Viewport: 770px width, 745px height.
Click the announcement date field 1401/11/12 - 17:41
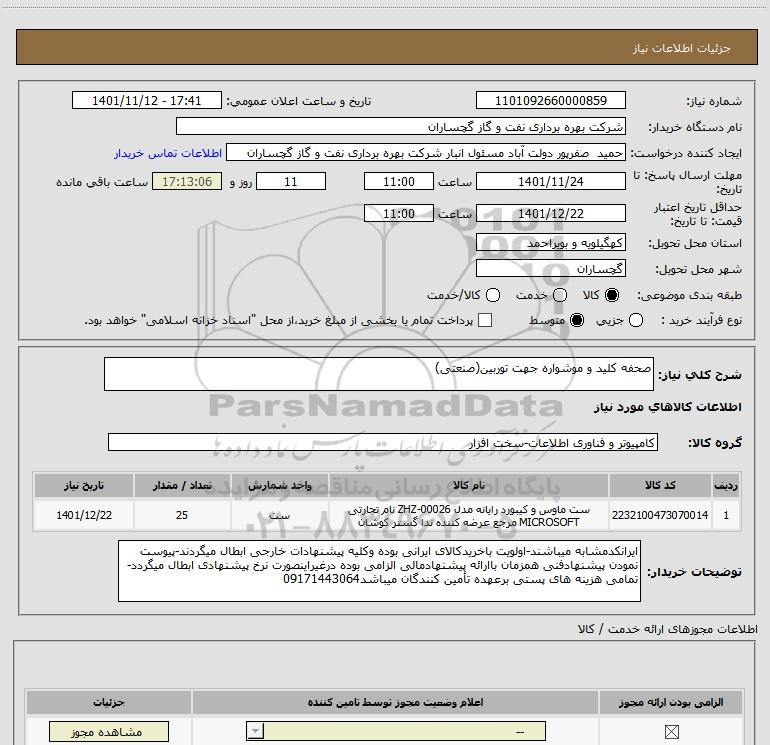pos(147,101)
